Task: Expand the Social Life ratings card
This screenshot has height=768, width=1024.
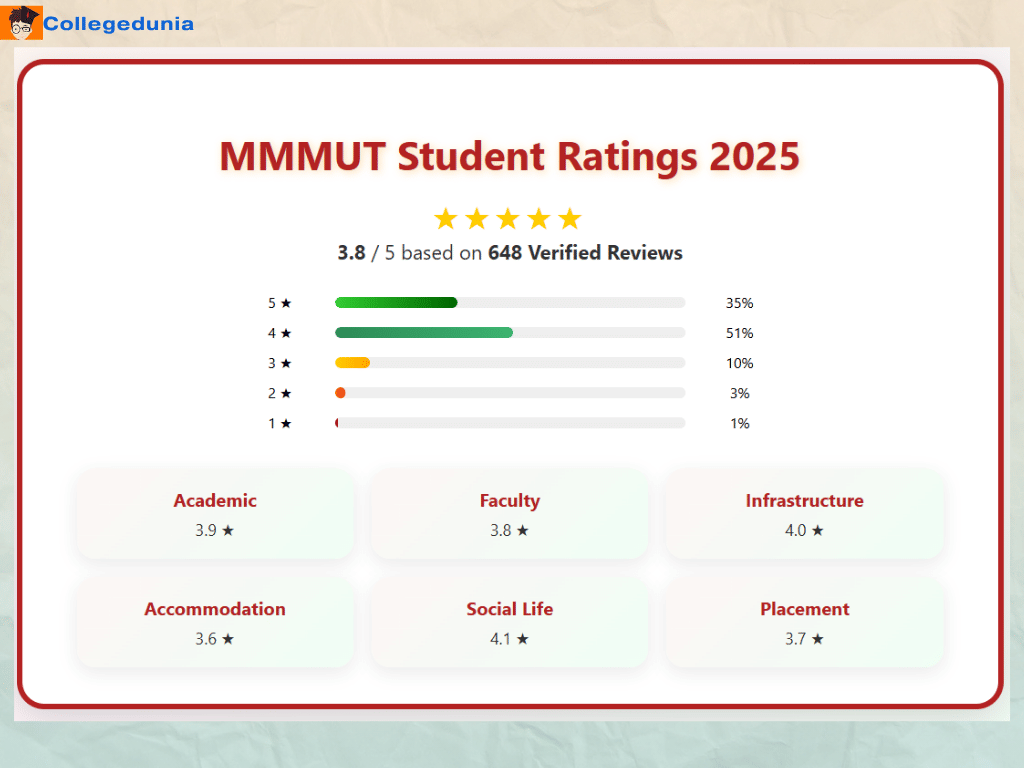Action: (x=510, y=622)
